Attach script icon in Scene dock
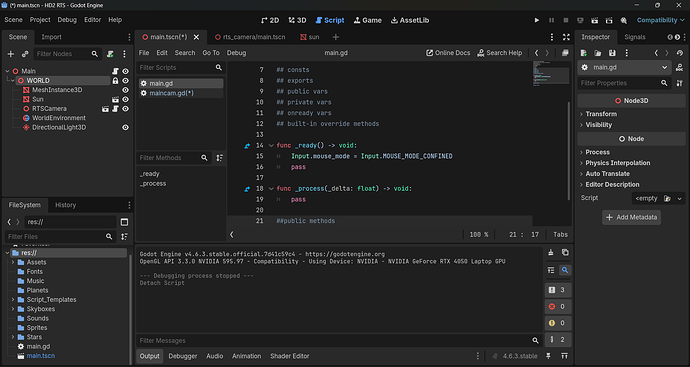Image resolution: width=690 pixels, height=367 pixels. 110,54
